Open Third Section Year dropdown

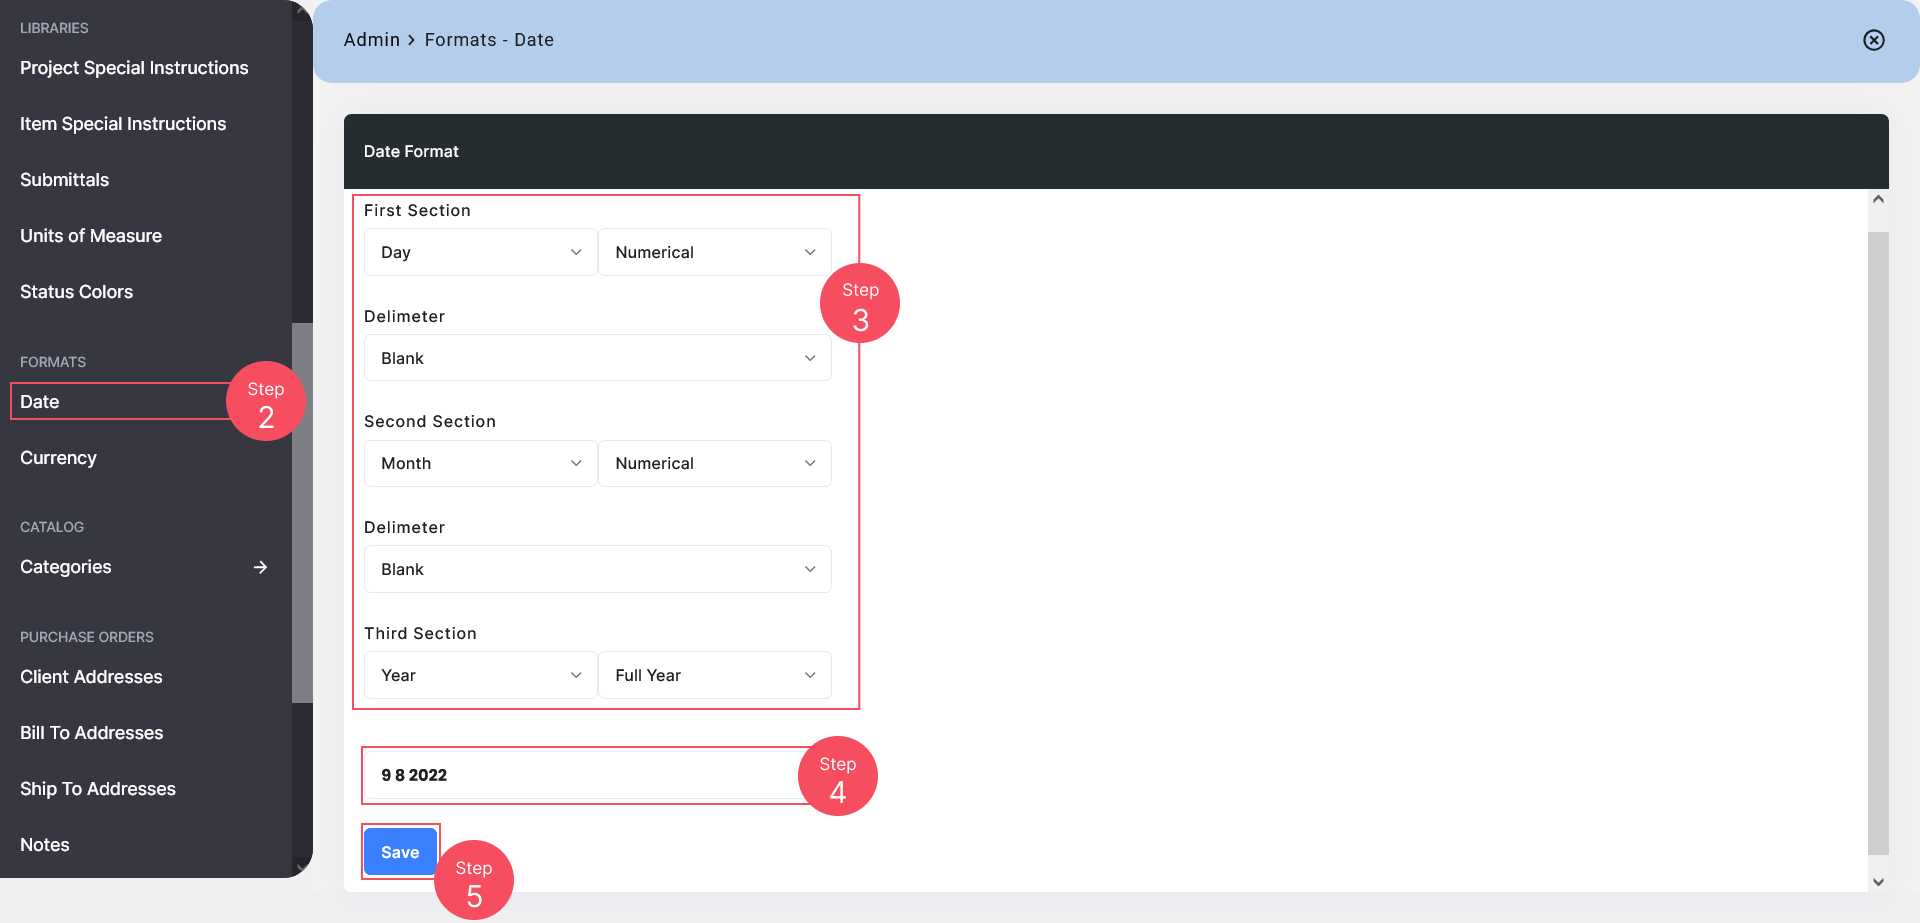(x=480, y=675)
